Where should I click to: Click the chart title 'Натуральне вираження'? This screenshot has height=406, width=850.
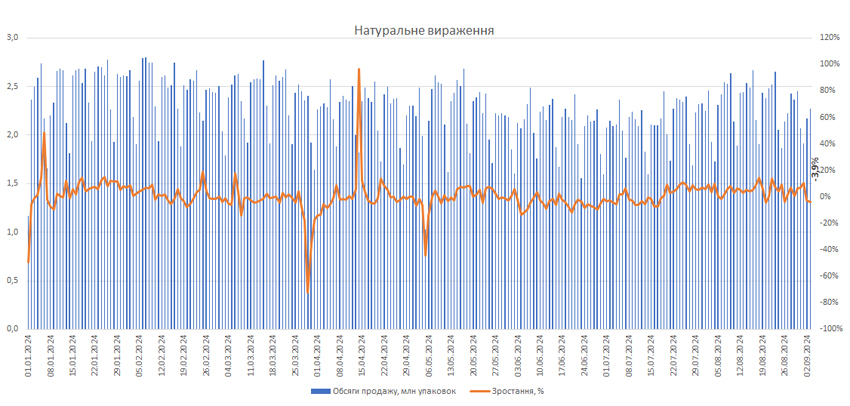pos(424,30)
